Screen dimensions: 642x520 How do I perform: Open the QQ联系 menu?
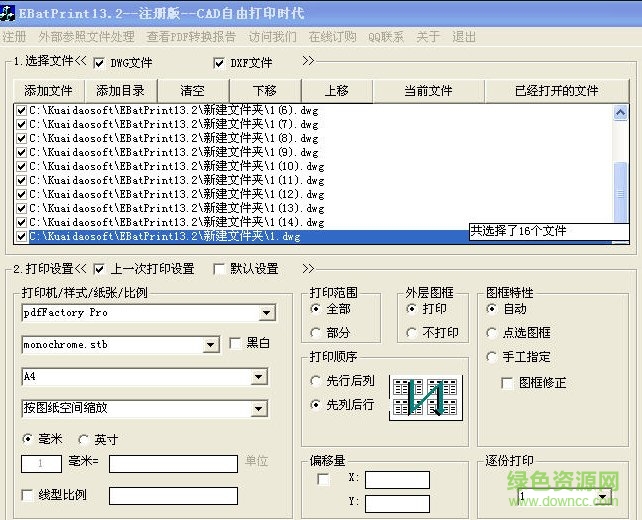[386, 37]
